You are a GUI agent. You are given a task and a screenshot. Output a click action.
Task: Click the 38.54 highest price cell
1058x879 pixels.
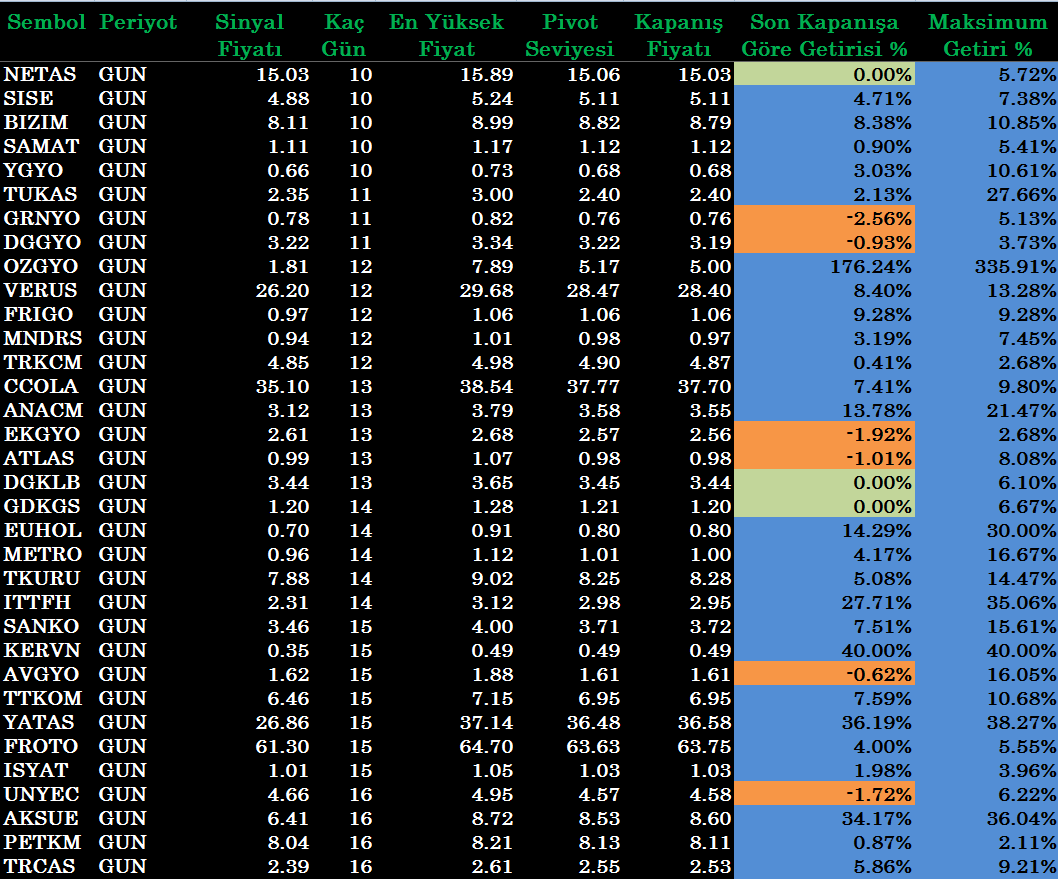(486, 386)
